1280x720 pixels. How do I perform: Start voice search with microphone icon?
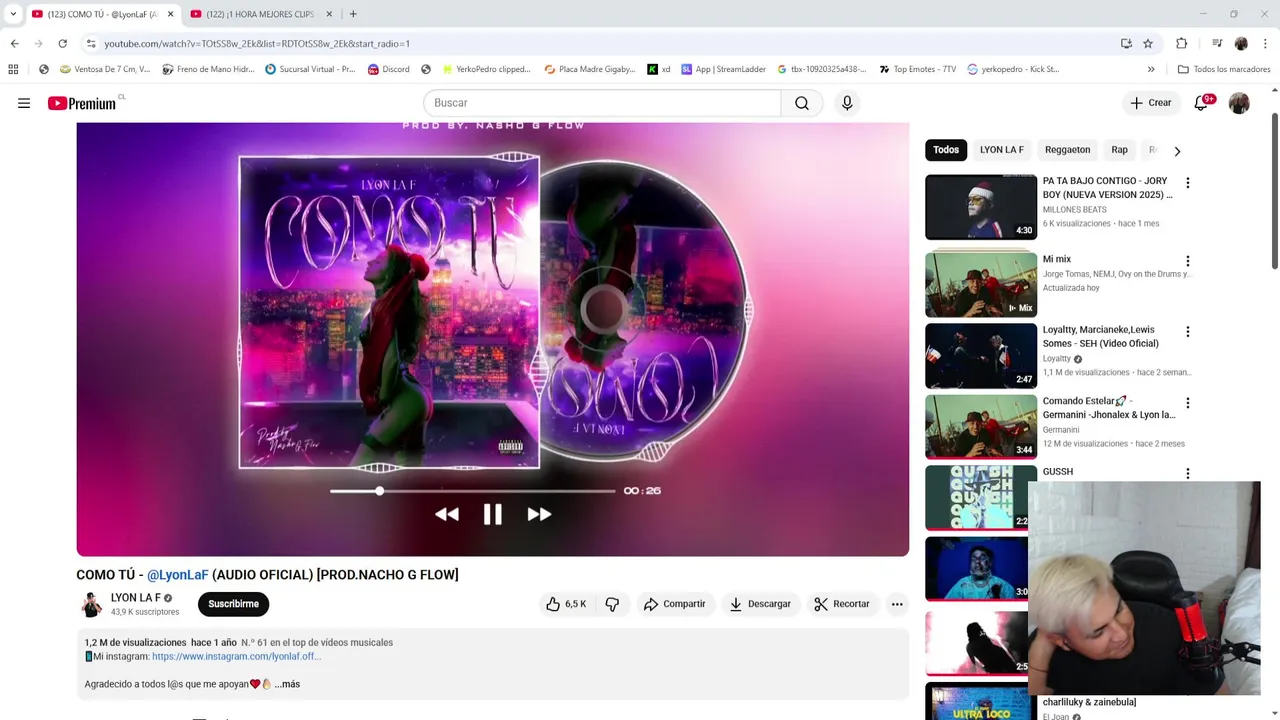[x=847, y=103]
